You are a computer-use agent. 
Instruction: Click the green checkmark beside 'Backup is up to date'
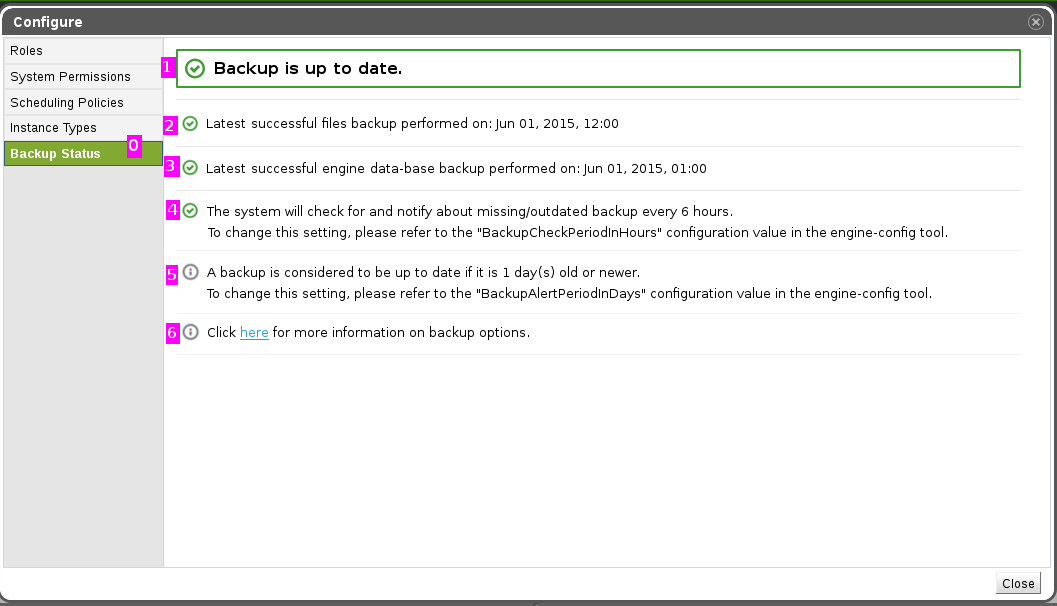tap(195, 69)
